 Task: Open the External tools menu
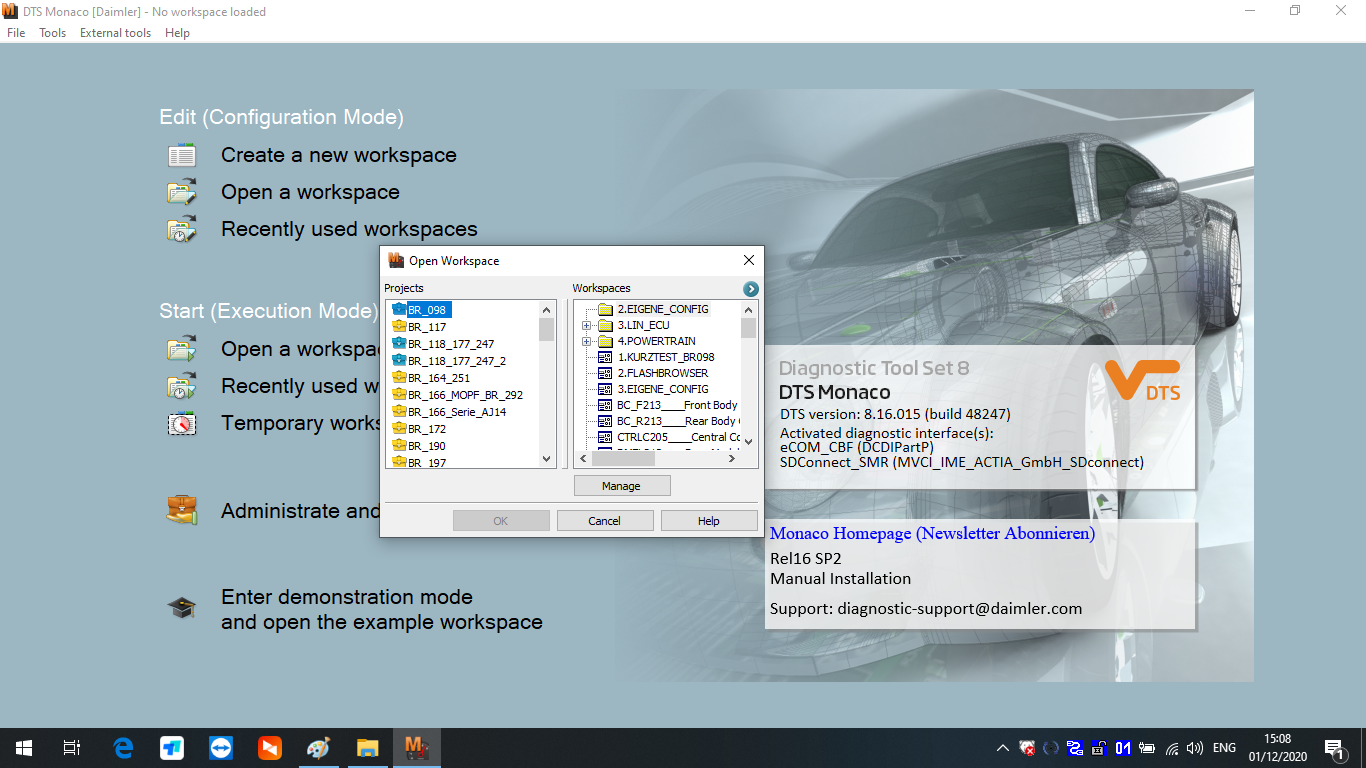pyautogui.click(x=116, y=33)
